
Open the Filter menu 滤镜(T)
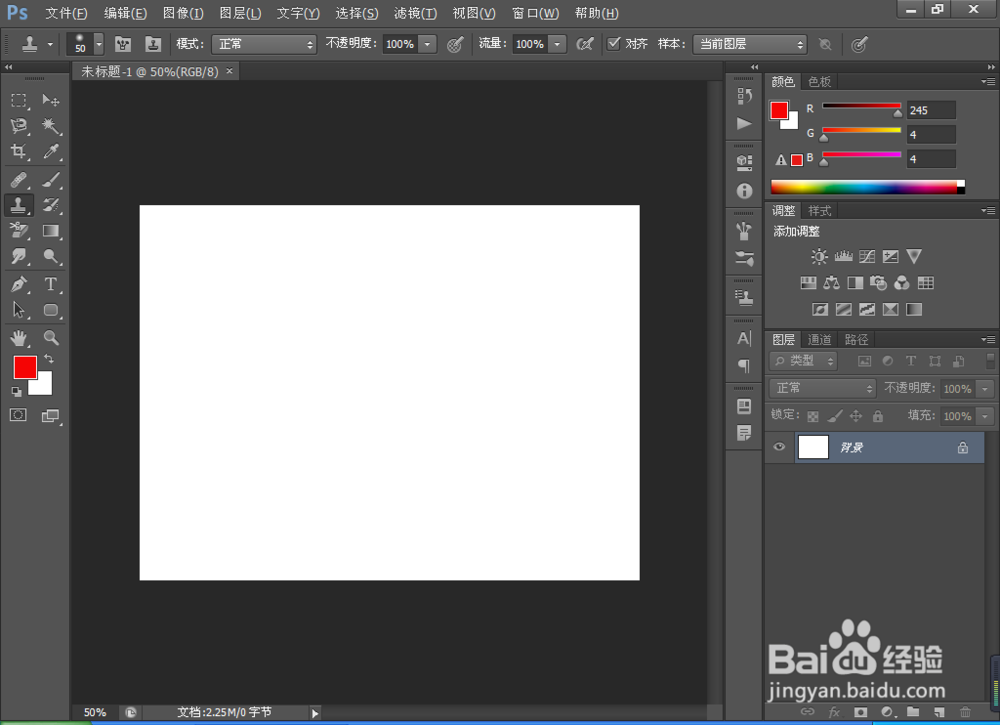[x=415, y=13]
